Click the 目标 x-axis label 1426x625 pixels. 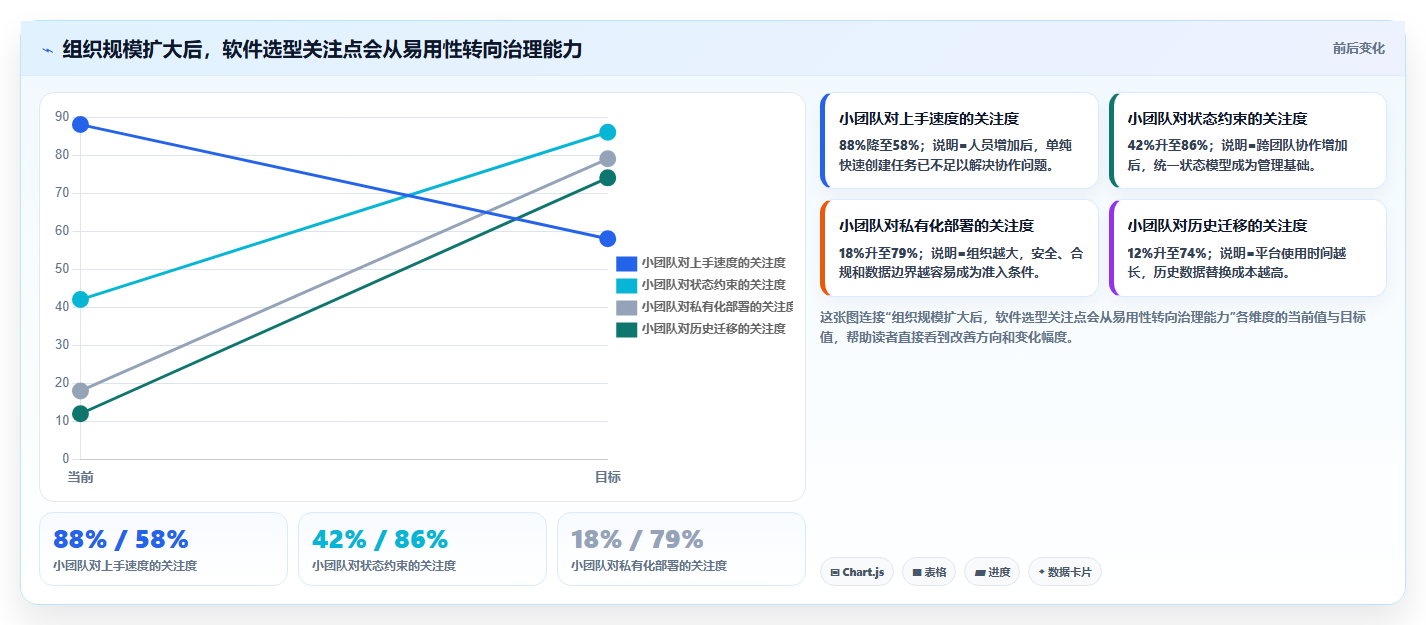(607, 477)
